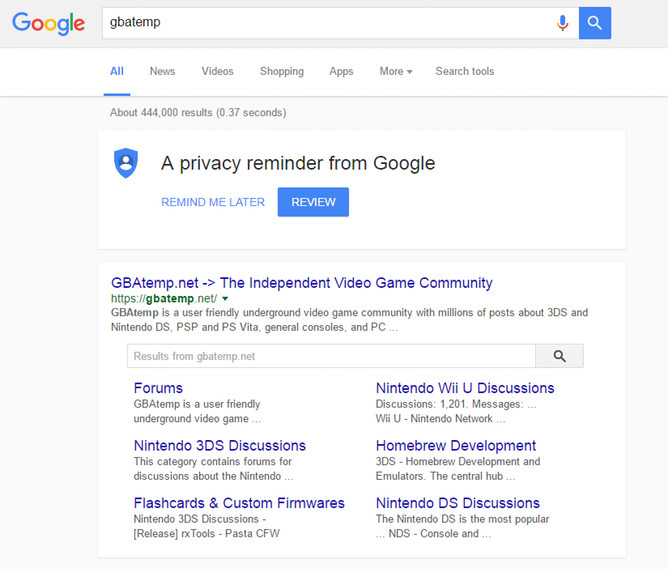
Task: Click the gbatemp.net site search magnifier
Action: [x=559, y=356]
